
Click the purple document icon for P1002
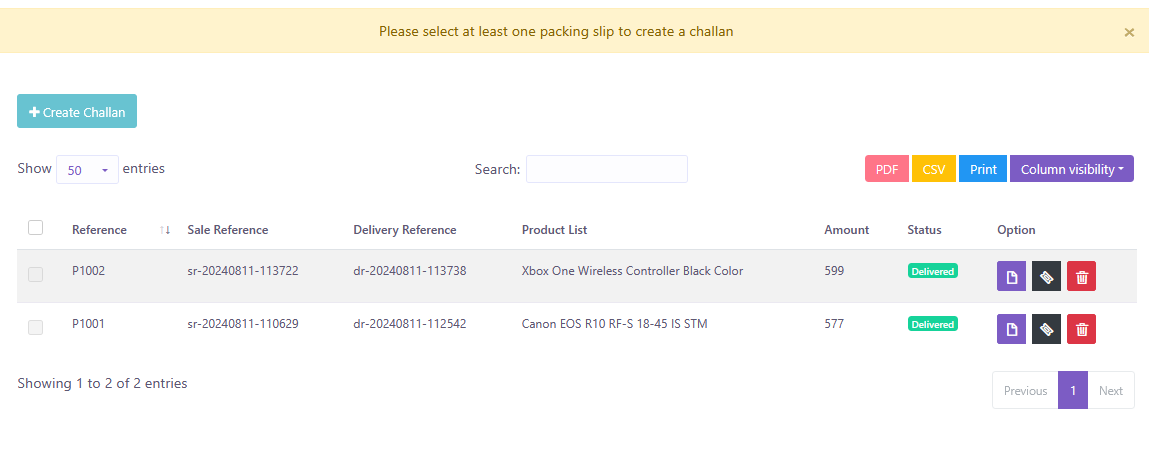click(1011, 277)
